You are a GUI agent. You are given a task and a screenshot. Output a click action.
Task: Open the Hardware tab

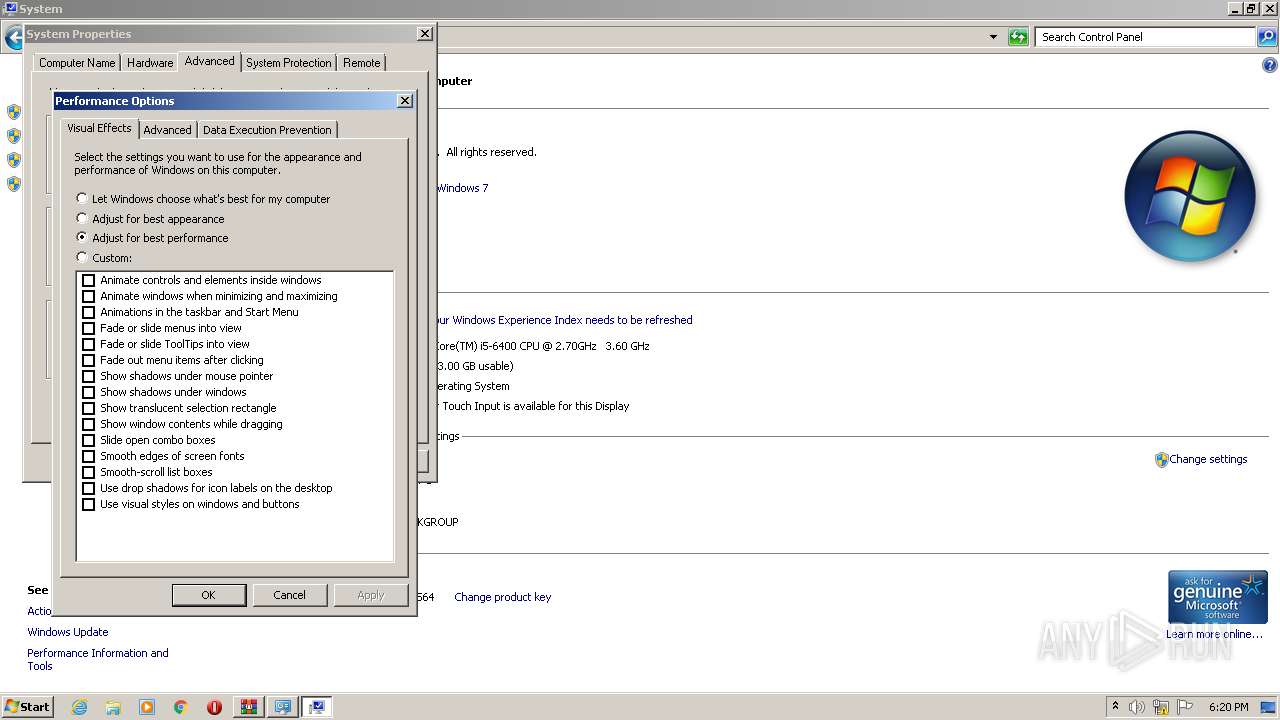pyautogui.click(x=150, y=63)
